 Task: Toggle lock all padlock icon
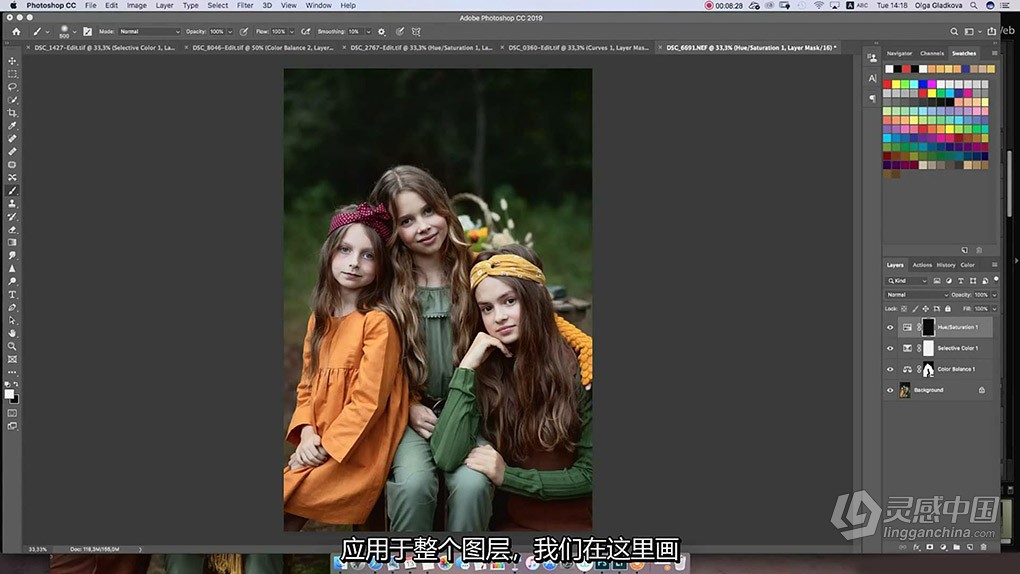tap(948, 308)
